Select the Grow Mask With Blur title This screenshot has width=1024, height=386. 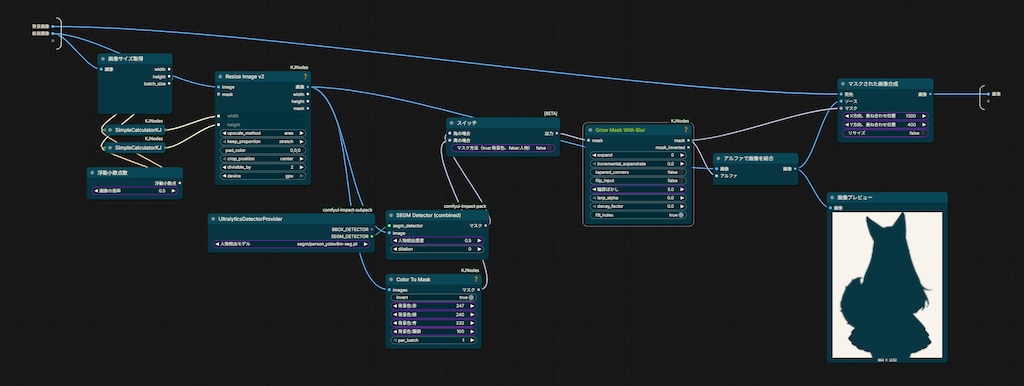click(620, 129)
